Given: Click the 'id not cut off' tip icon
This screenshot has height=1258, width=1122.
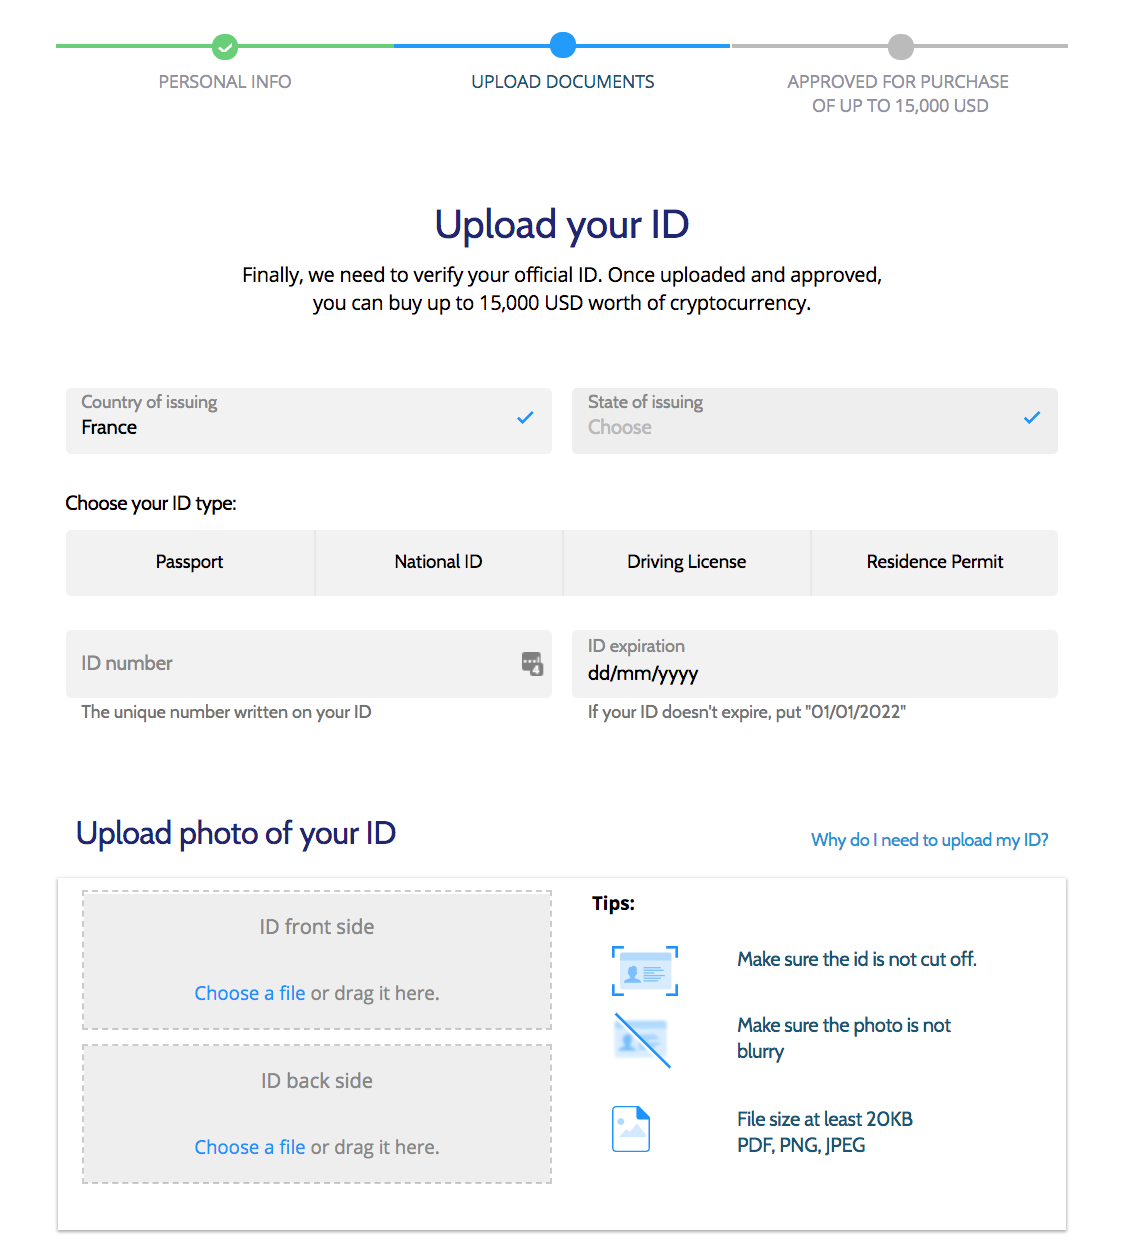Looking at the screenshot, I should (644, 970).
